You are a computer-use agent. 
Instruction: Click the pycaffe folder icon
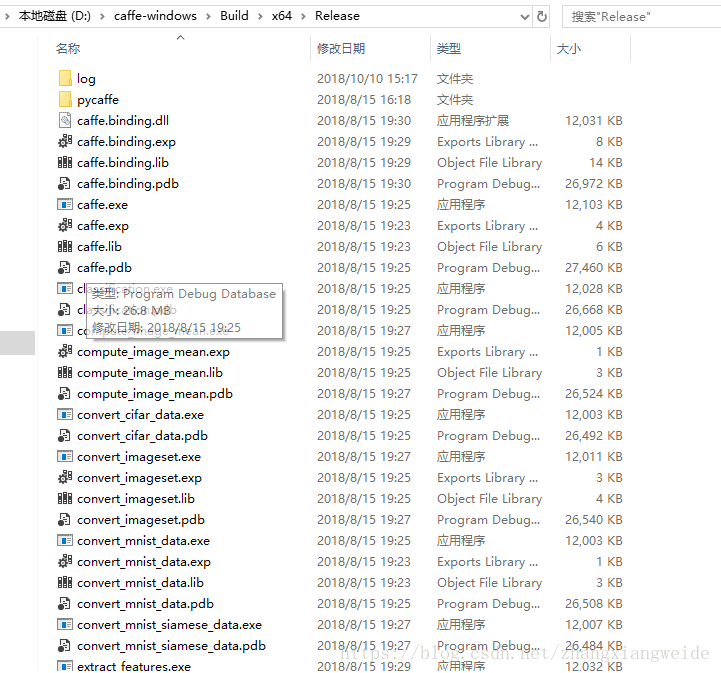pos(65,99)
